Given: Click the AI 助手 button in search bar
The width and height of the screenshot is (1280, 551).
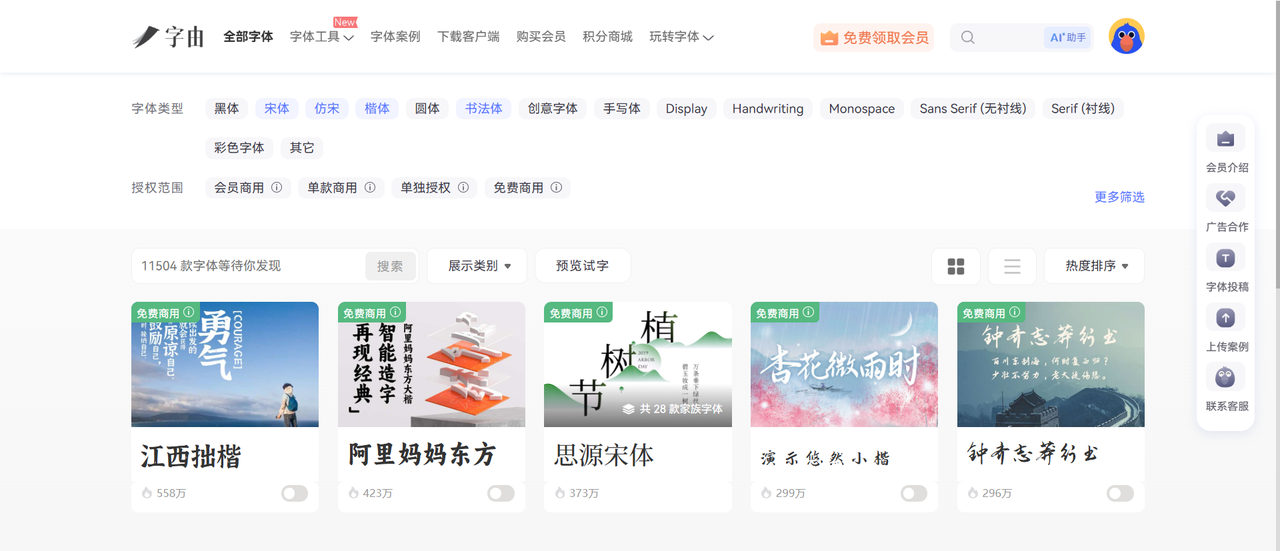Looking at the screenshot, I should pyautogui.click(x=1068, y=38).
